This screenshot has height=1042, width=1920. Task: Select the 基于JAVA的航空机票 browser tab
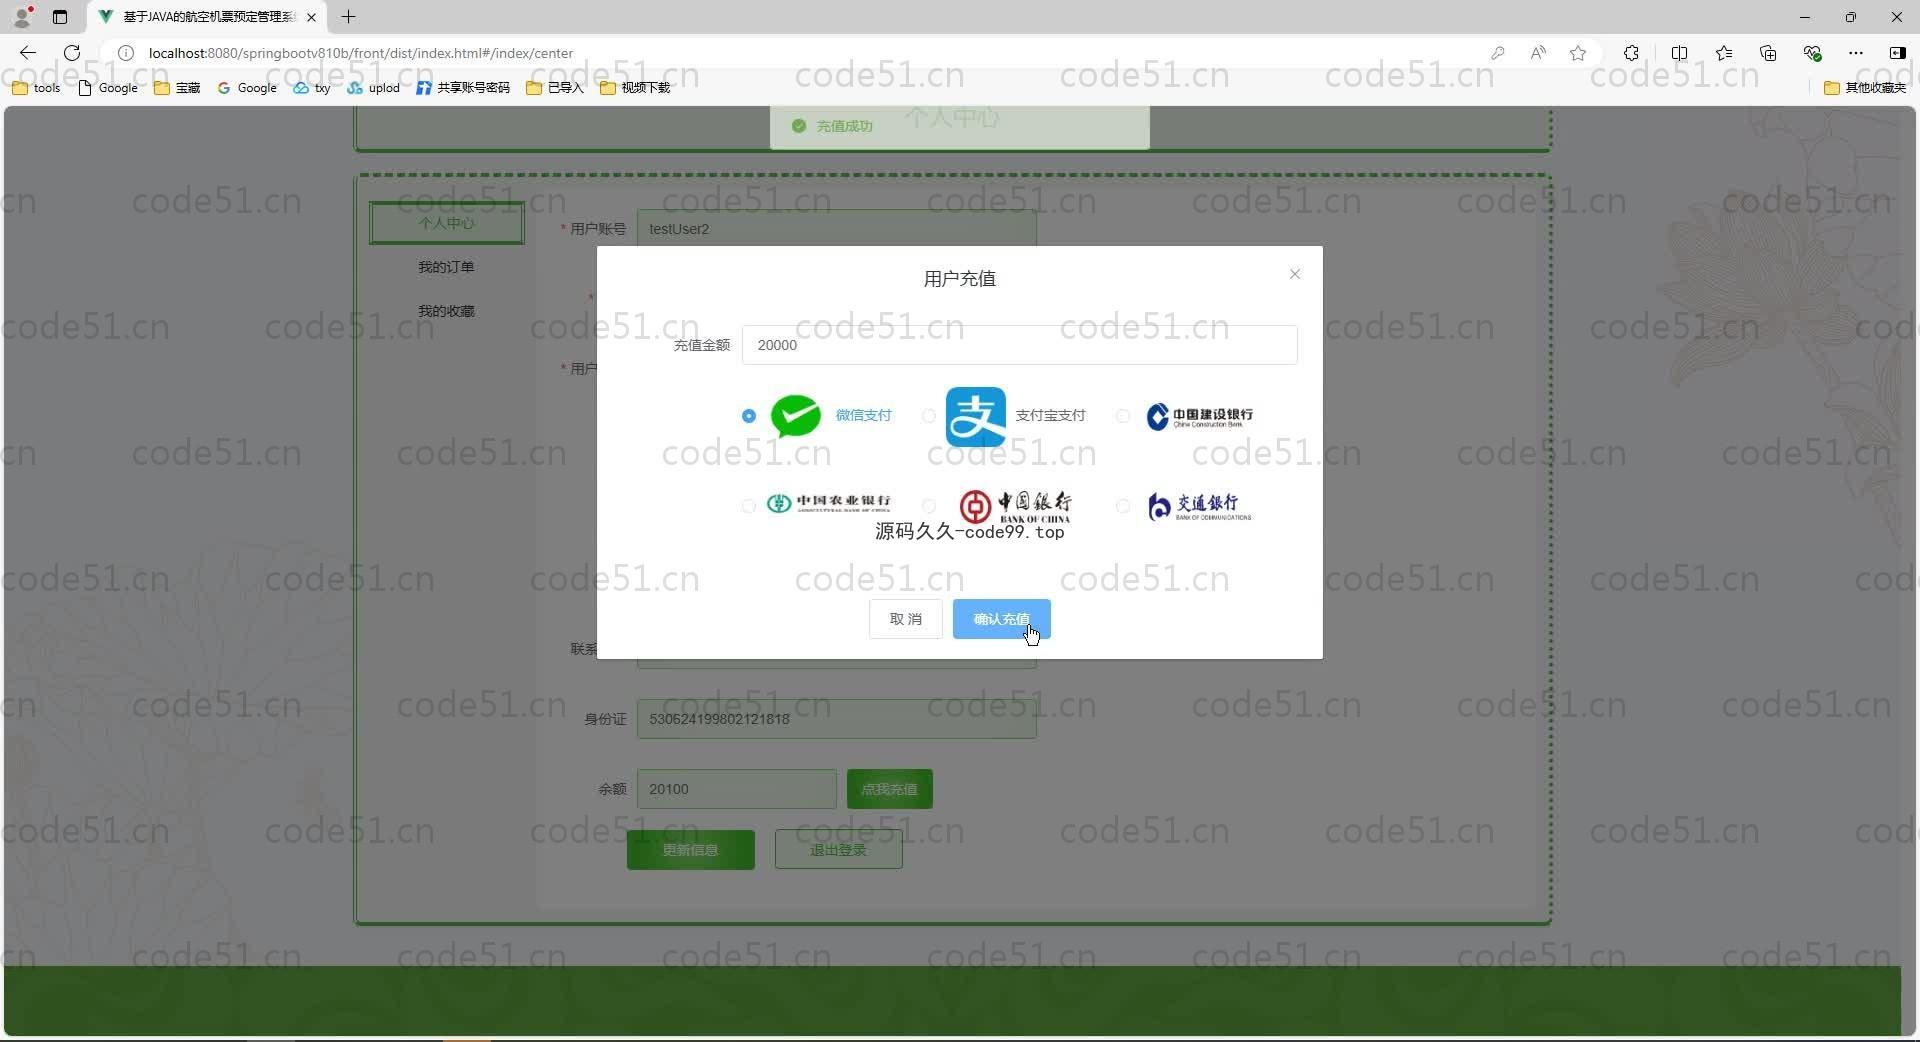pyautogui.click(x=208, y=17)
